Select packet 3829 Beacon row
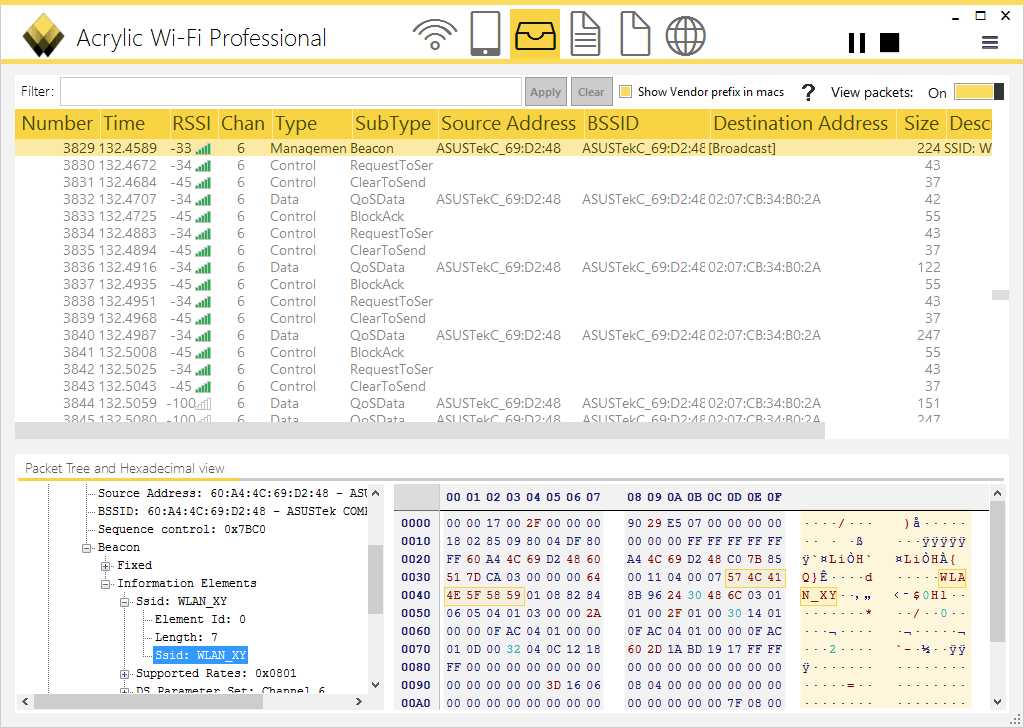The width and height of the screenshot is (1024, 728). click(503, 148)
